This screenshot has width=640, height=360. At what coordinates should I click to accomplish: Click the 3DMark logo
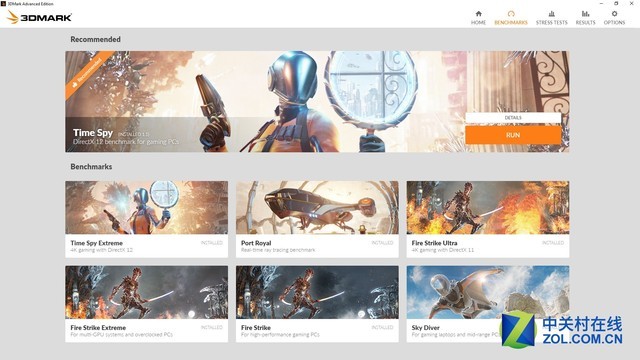[x=39, y=17]
